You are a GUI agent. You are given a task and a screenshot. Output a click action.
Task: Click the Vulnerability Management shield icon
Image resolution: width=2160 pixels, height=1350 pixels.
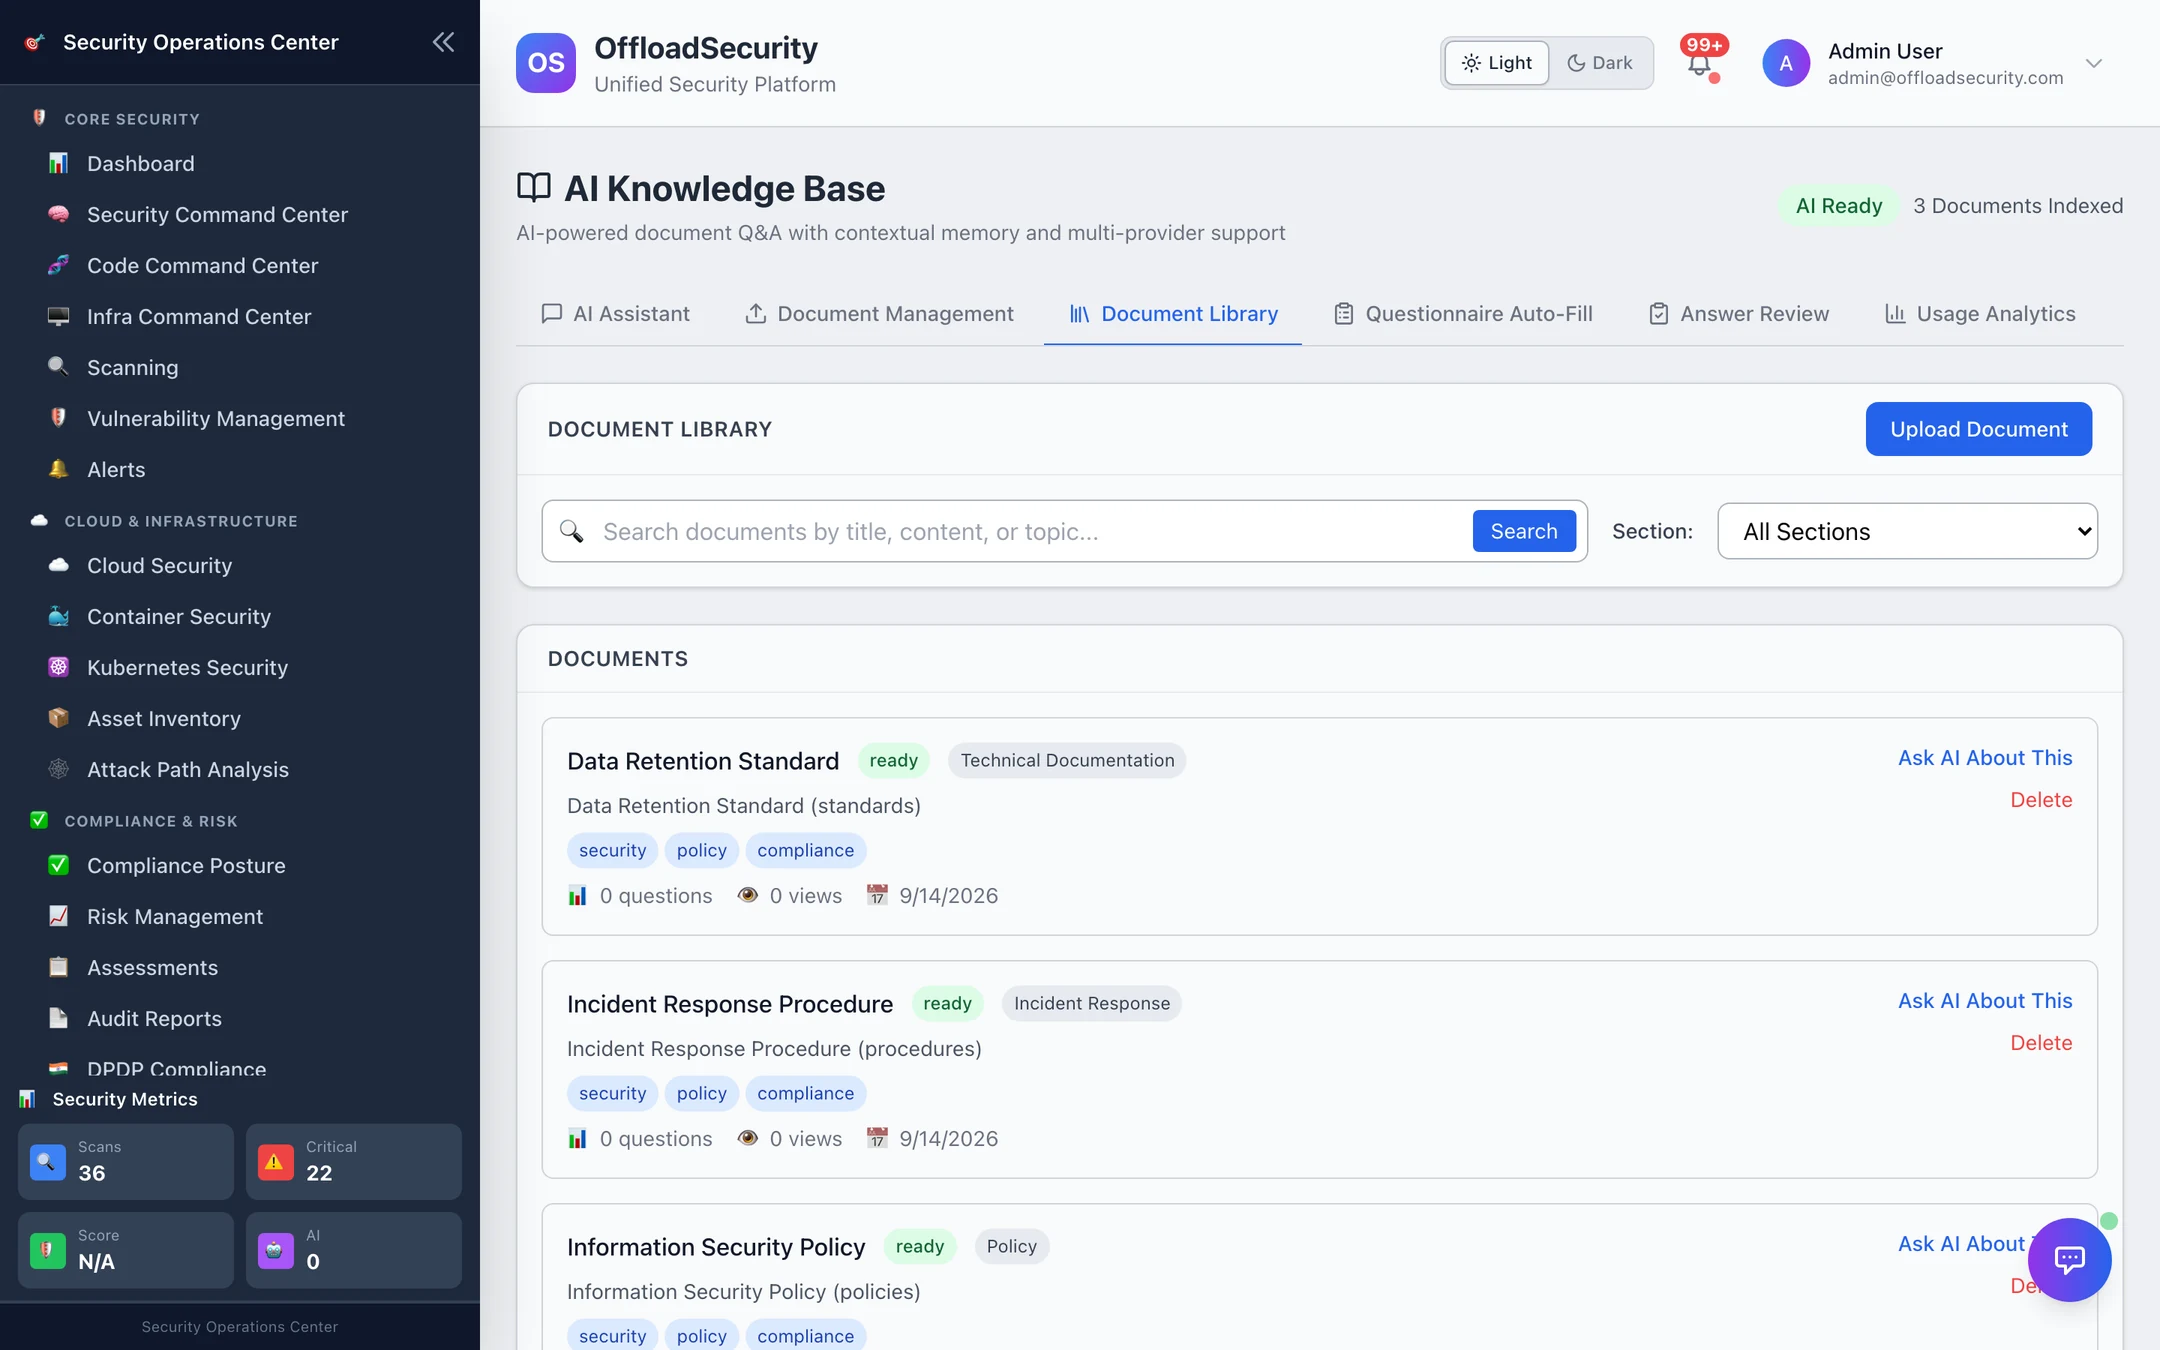pyautogui.click(x=59, y=418)
